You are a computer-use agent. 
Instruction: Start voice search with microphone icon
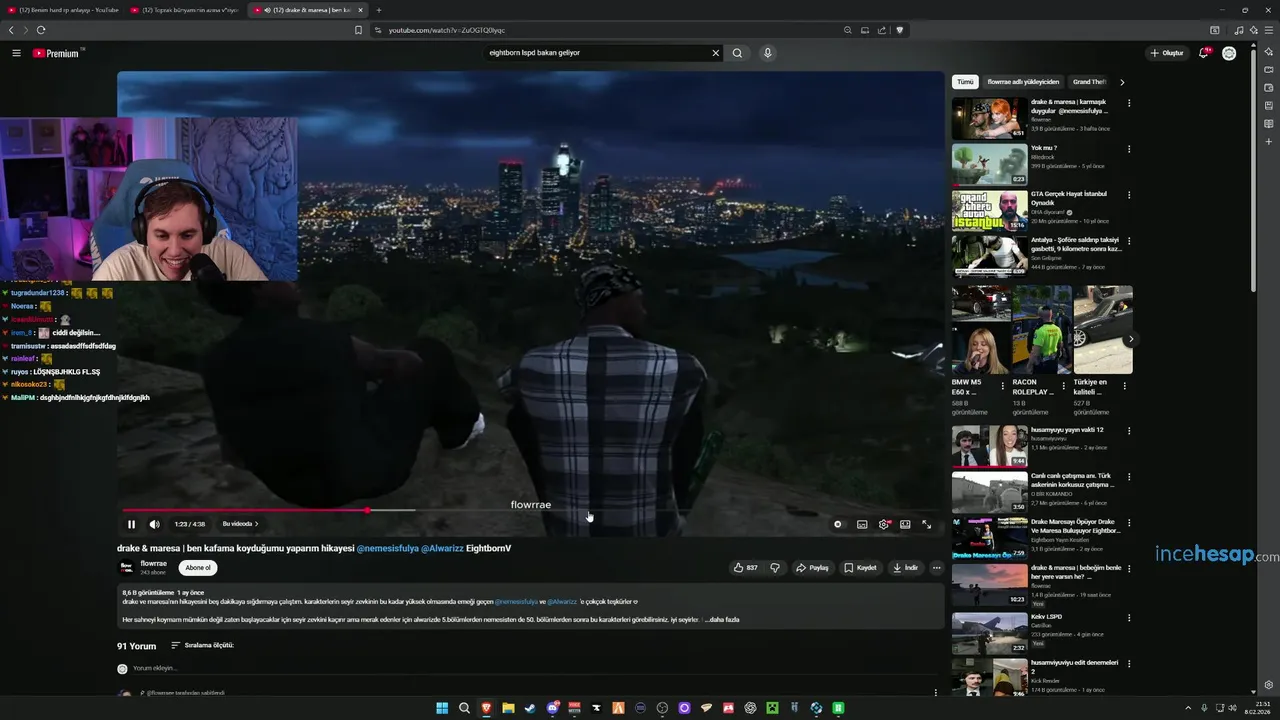tap(767, 53)
